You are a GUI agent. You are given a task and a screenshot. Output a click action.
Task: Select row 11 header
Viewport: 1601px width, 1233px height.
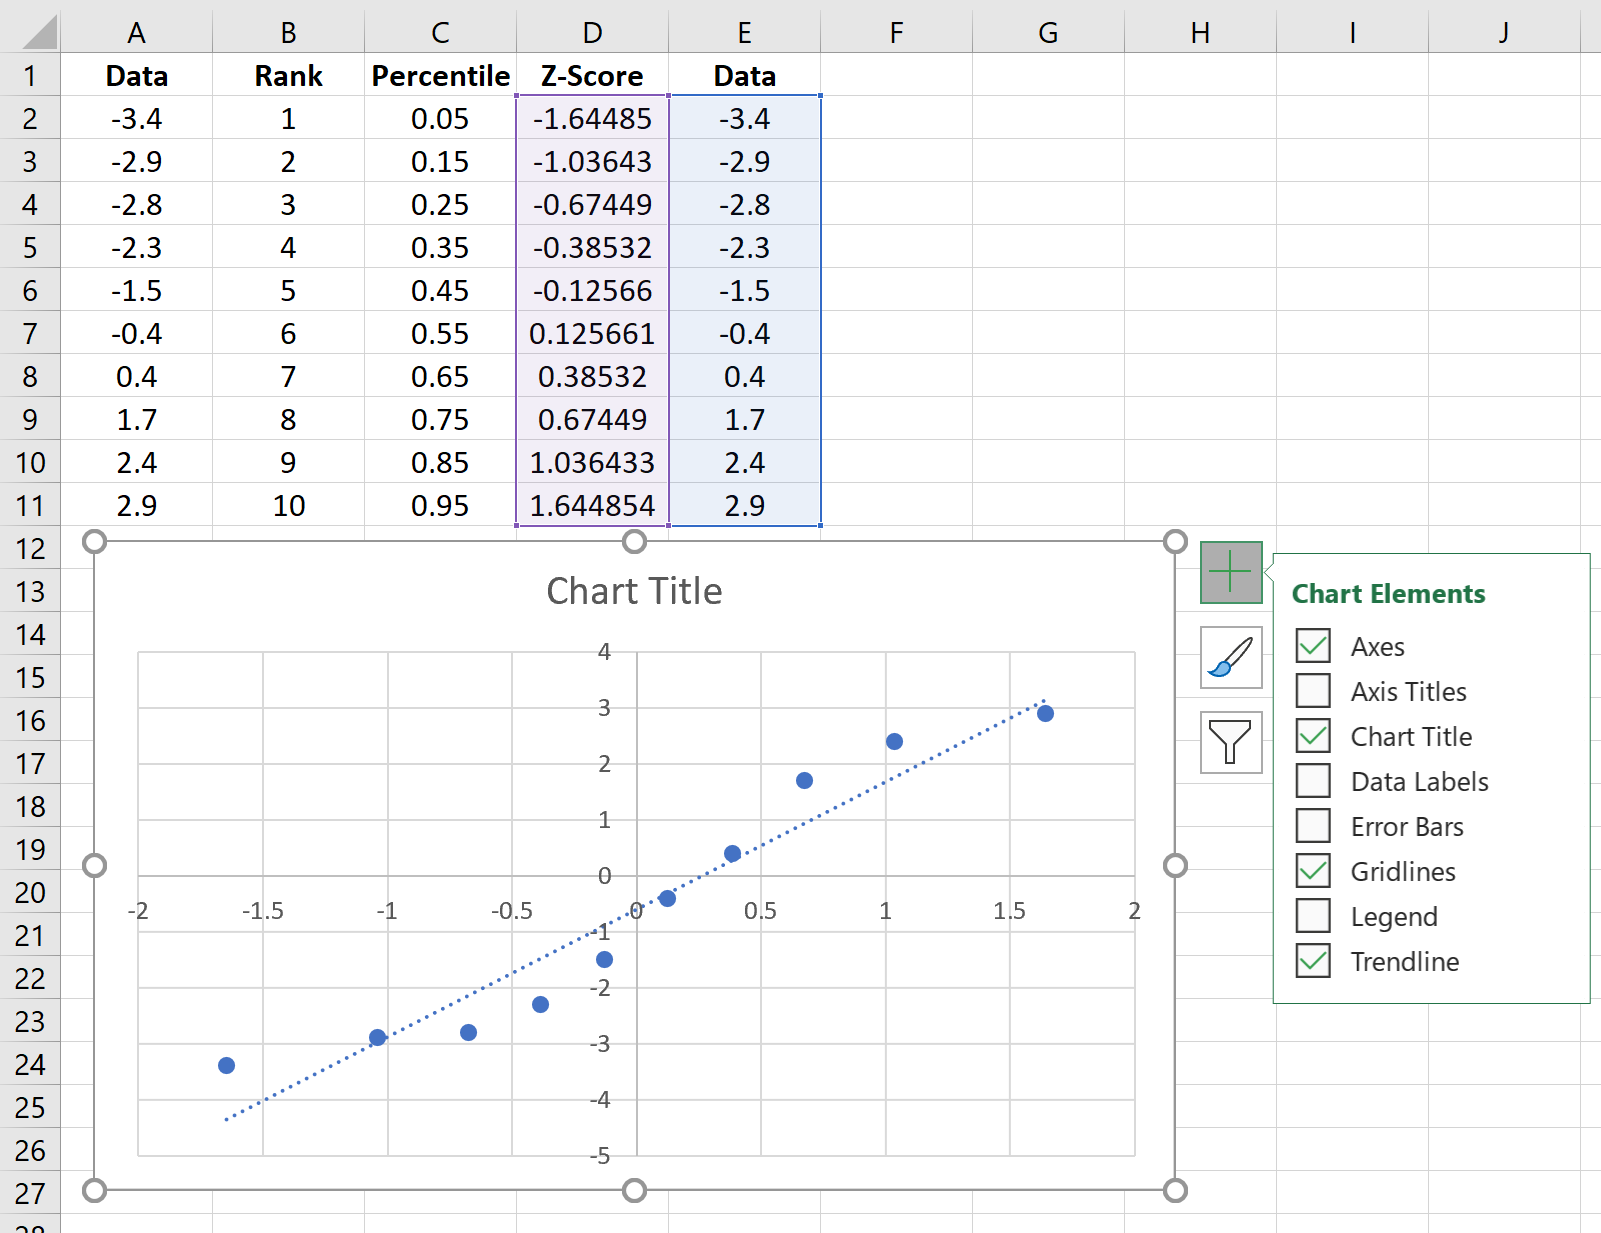pyautogui.click(x=31, y=505)
